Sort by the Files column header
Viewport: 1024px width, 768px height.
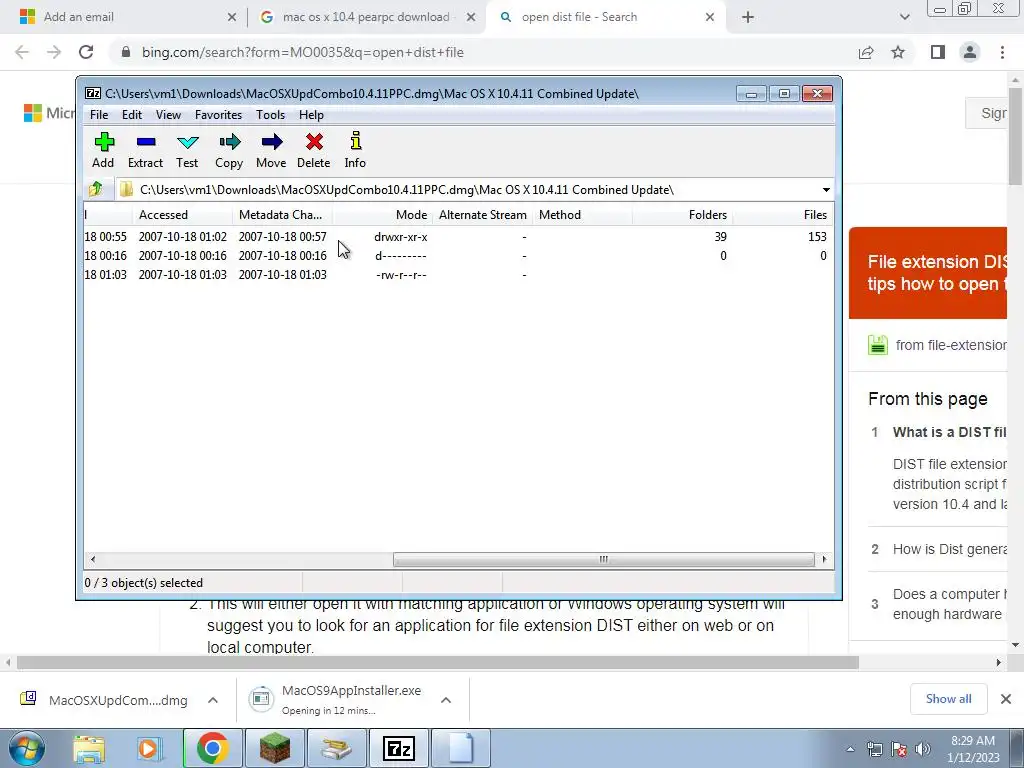click(x=782, y=215)
